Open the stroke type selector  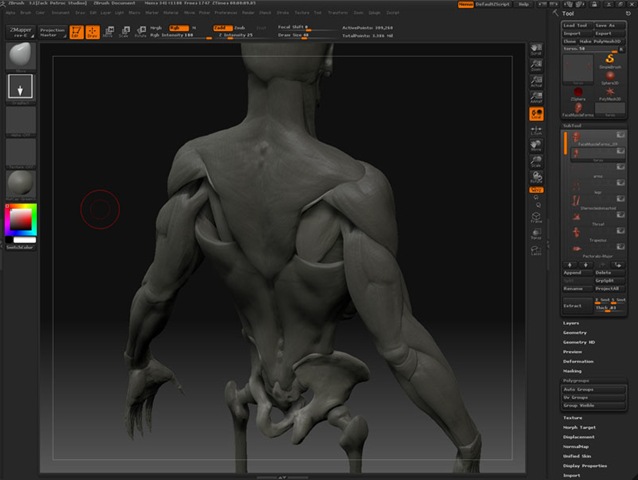20,87
